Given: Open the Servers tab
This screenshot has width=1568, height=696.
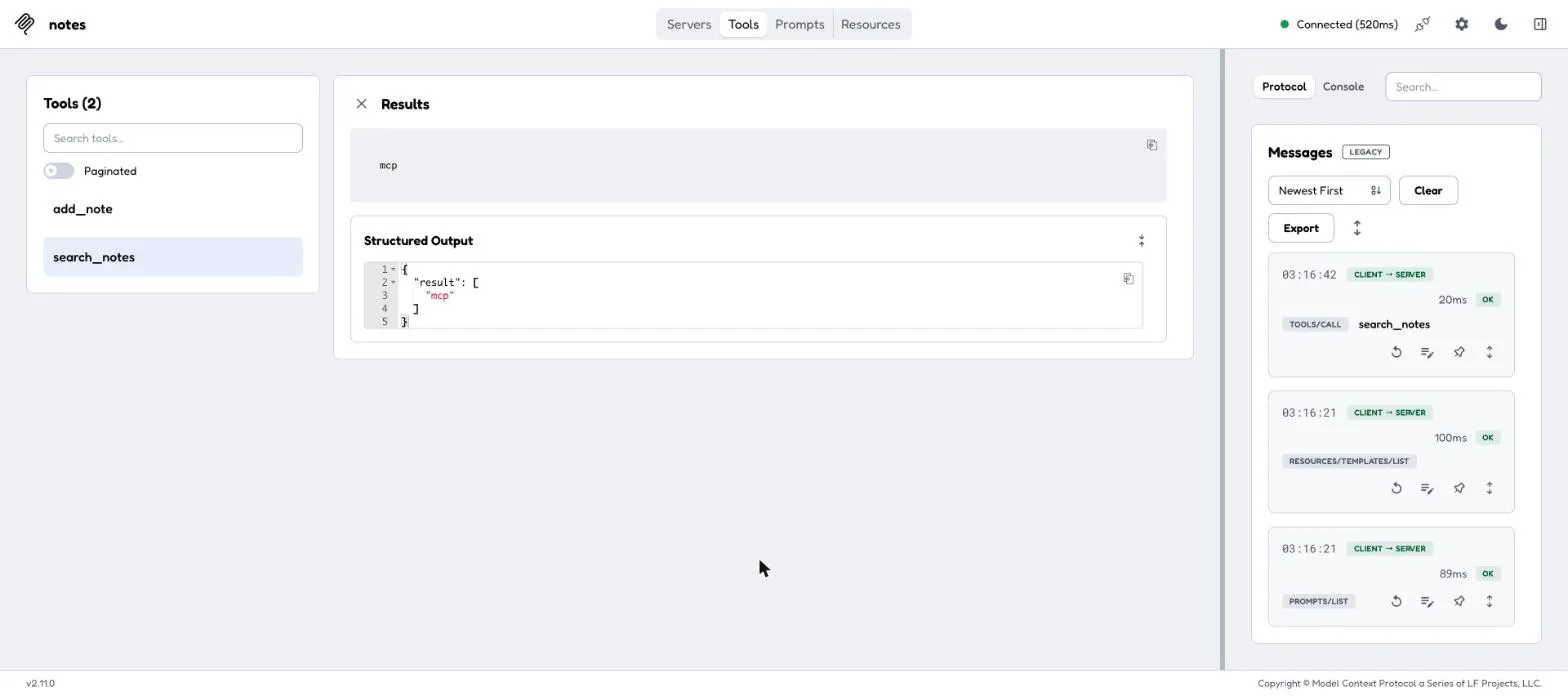Looking at the screenshot, I should pos(689,24).
